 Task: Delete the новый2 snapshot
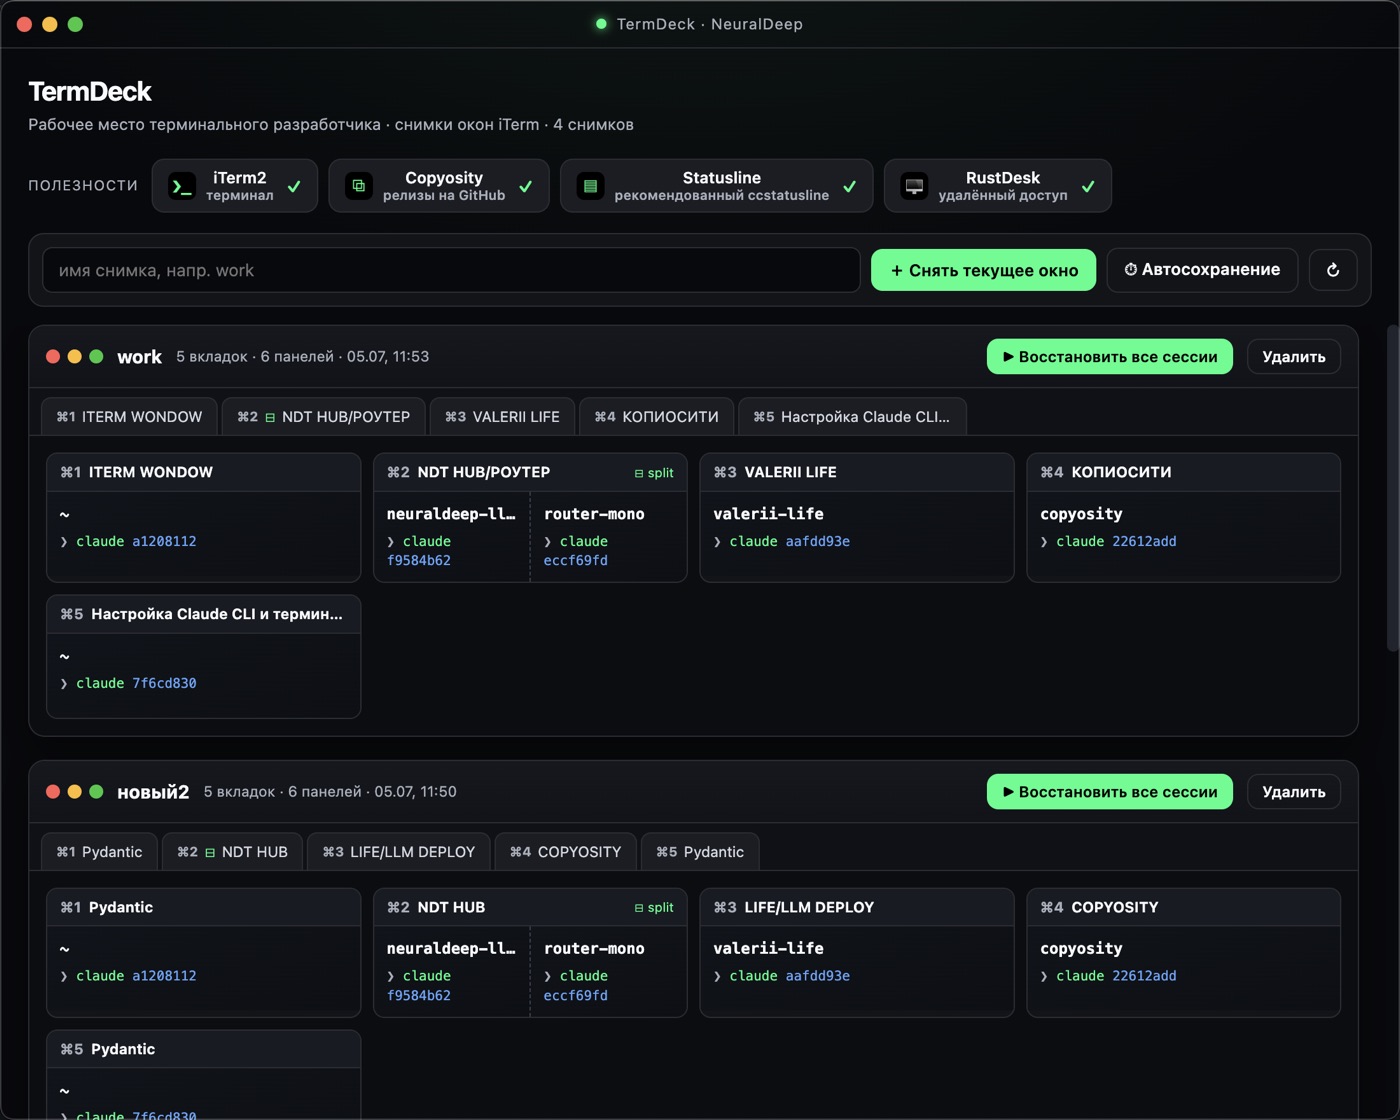(x=1294, y=792)
